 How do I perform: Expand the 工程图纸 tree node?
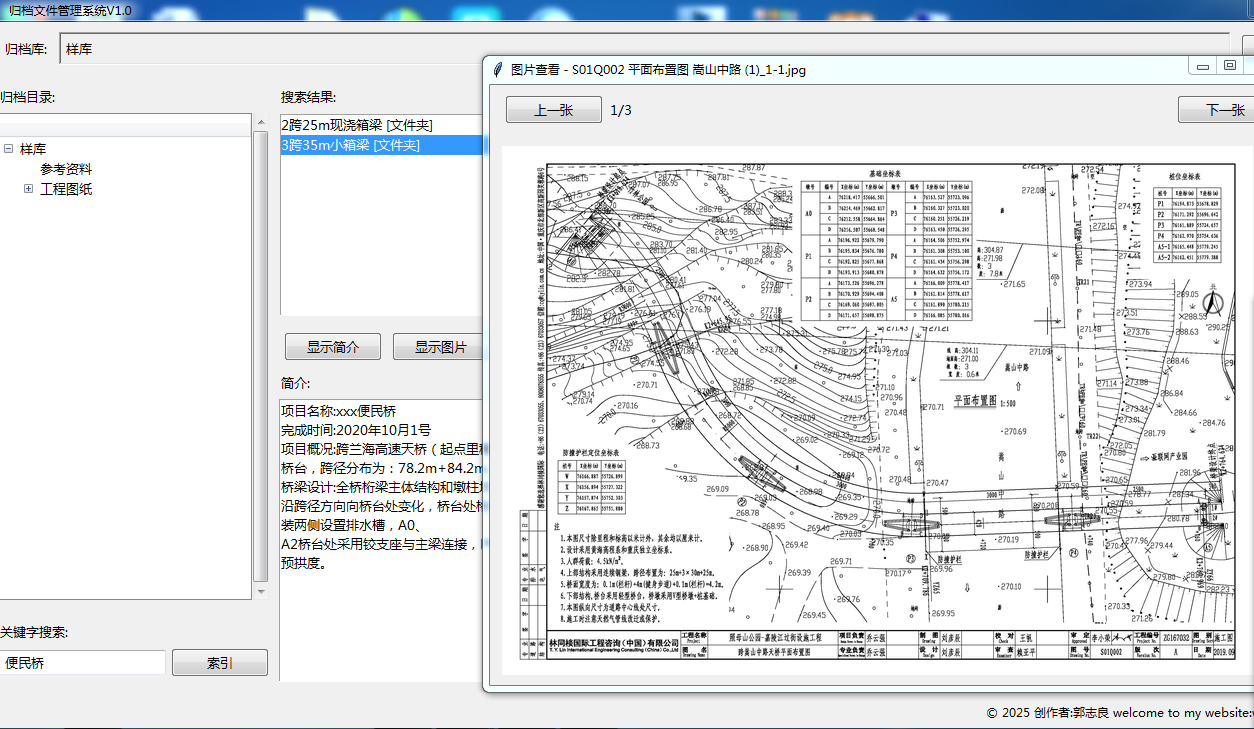28,189
